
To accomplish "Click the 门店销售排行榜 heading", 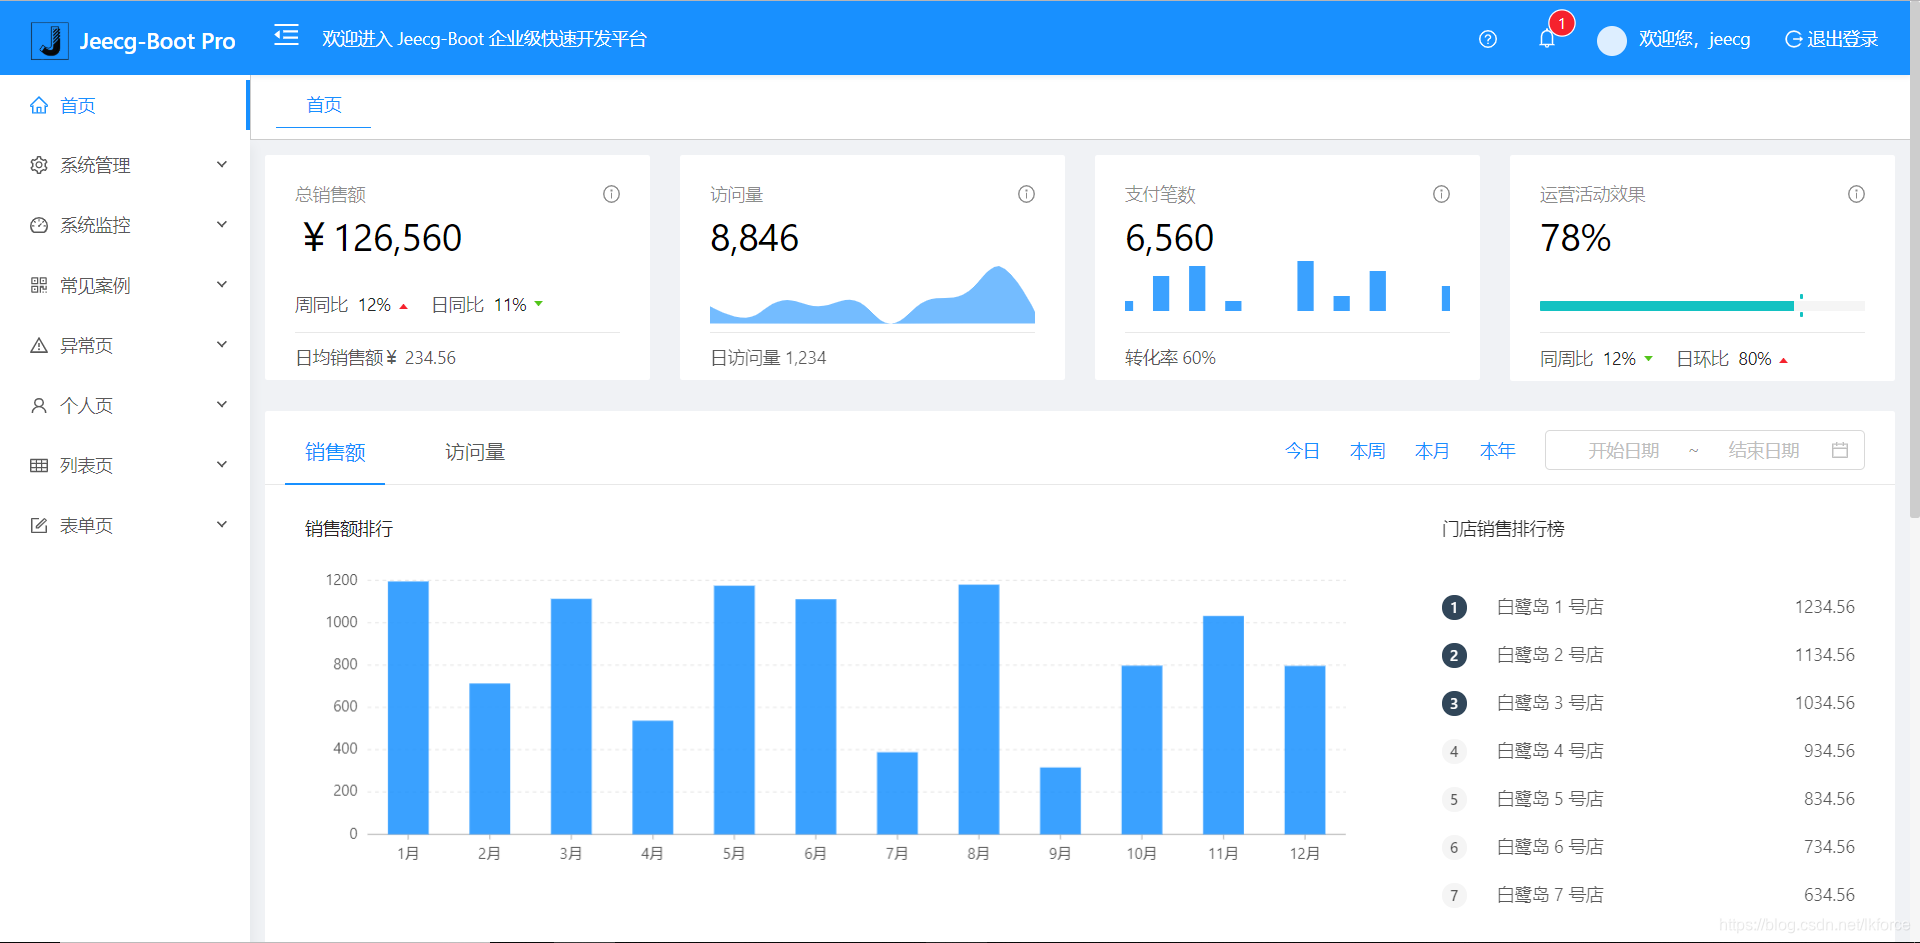I will pyautogui.click(x=1503, y=529).
